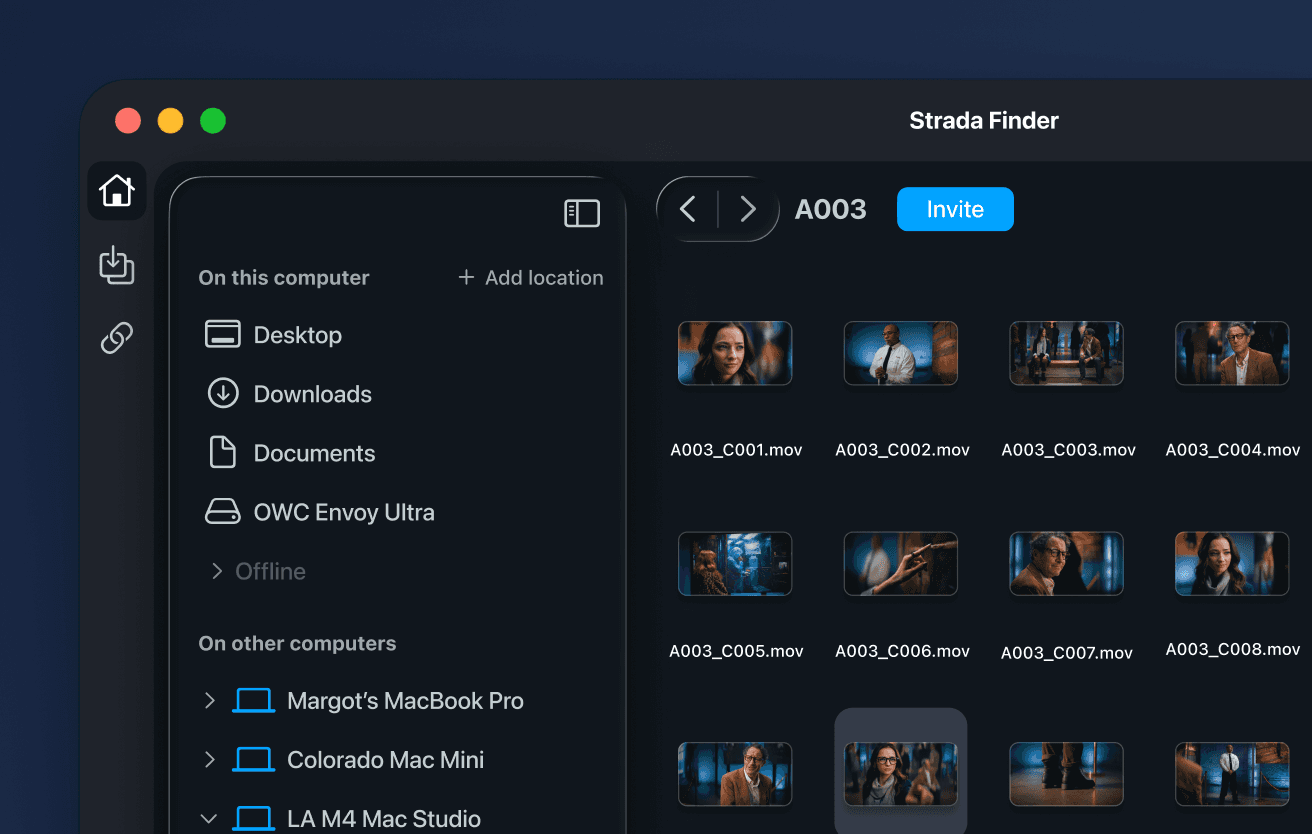Click the green maximize window button
The image size is (1312, 834).
pos(213,121)
